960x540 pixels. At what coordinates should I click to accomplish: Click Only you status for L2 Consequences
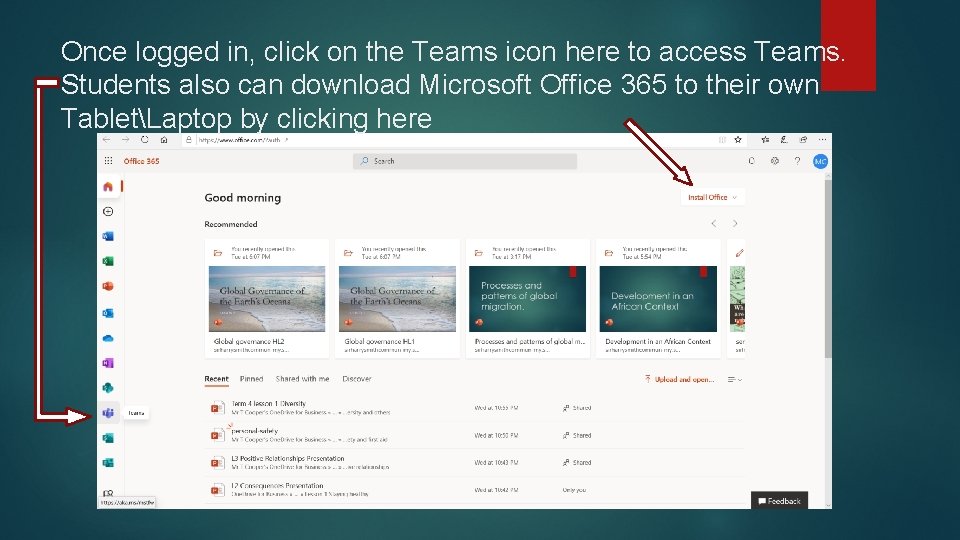pyautogui.click(x=574, y=490)
